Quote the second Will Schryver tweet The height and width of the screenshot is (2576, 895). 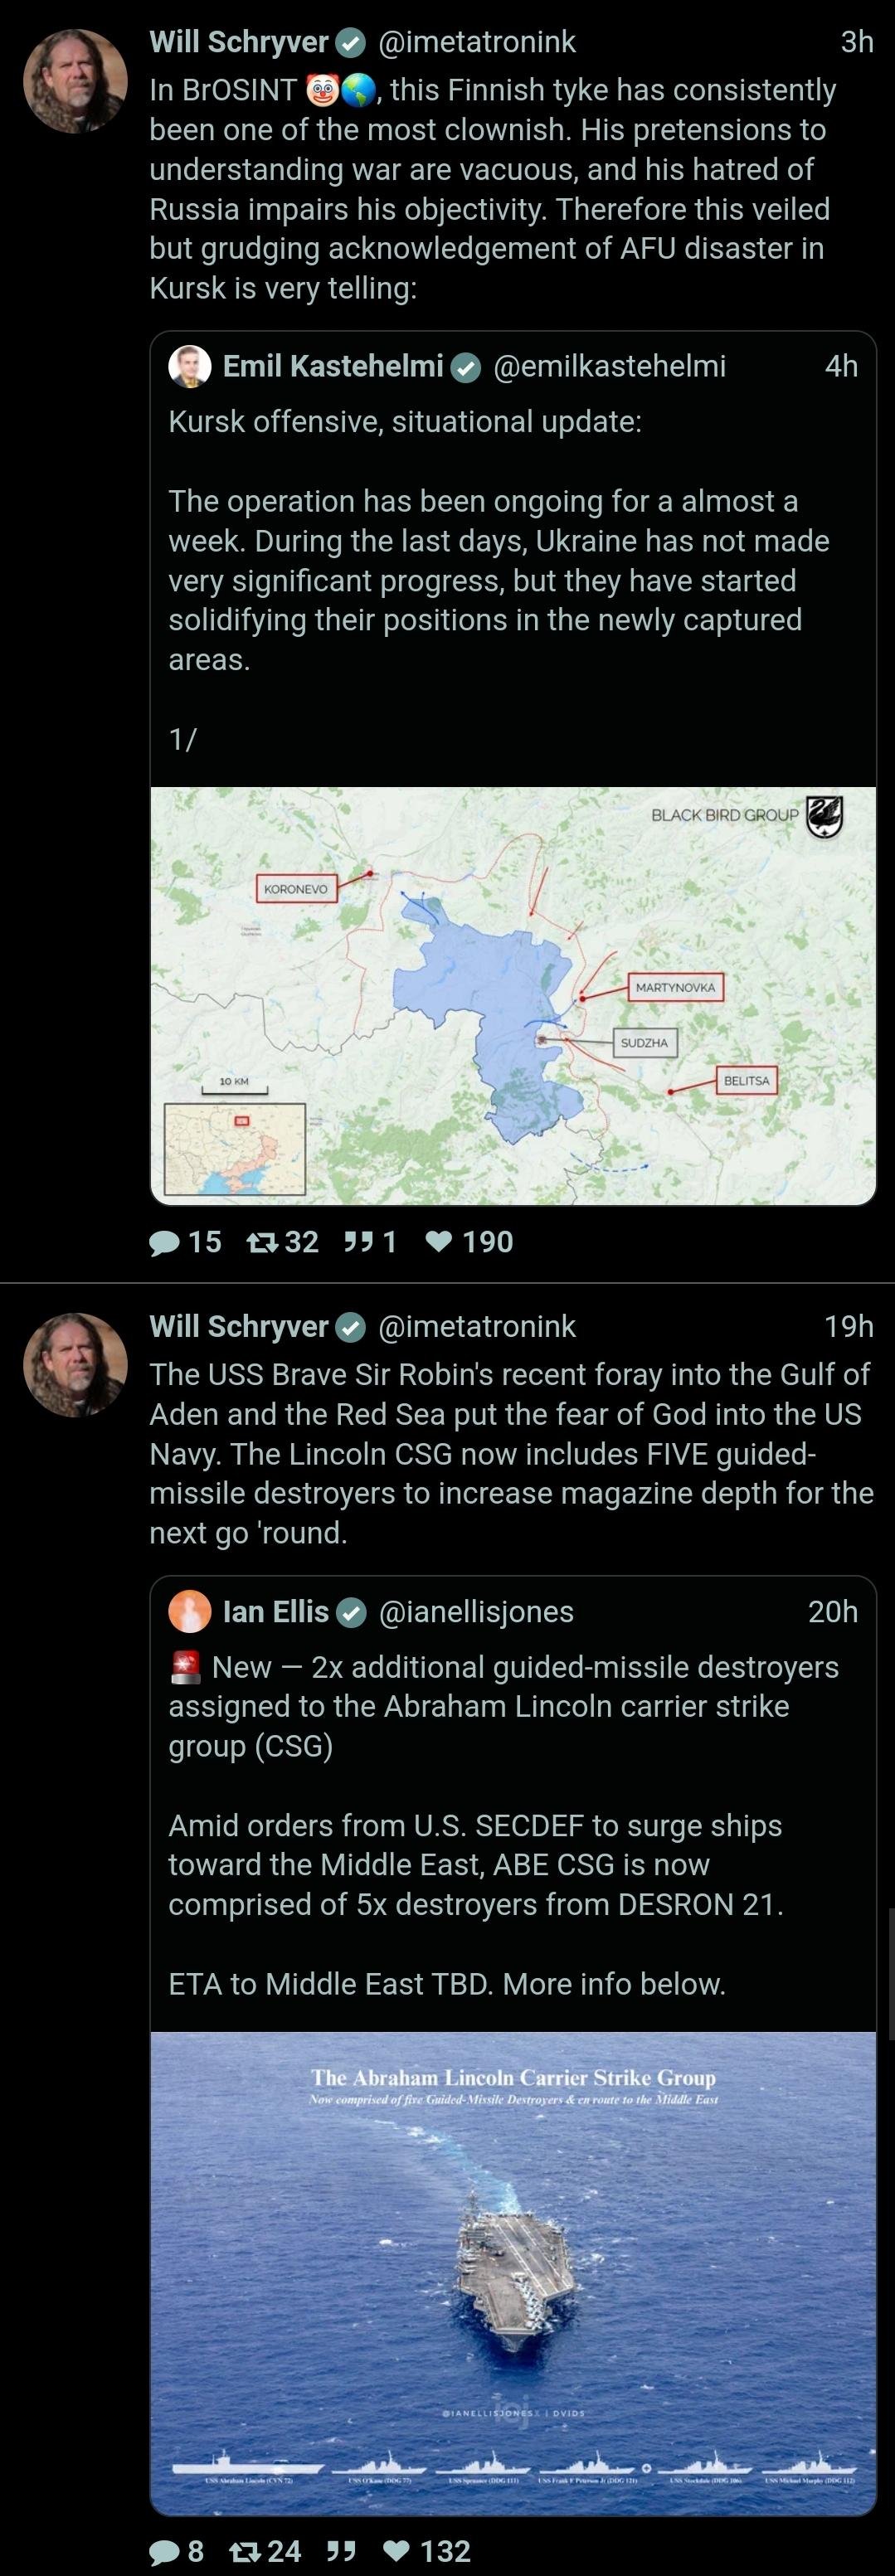click(x=342, y=2551)
